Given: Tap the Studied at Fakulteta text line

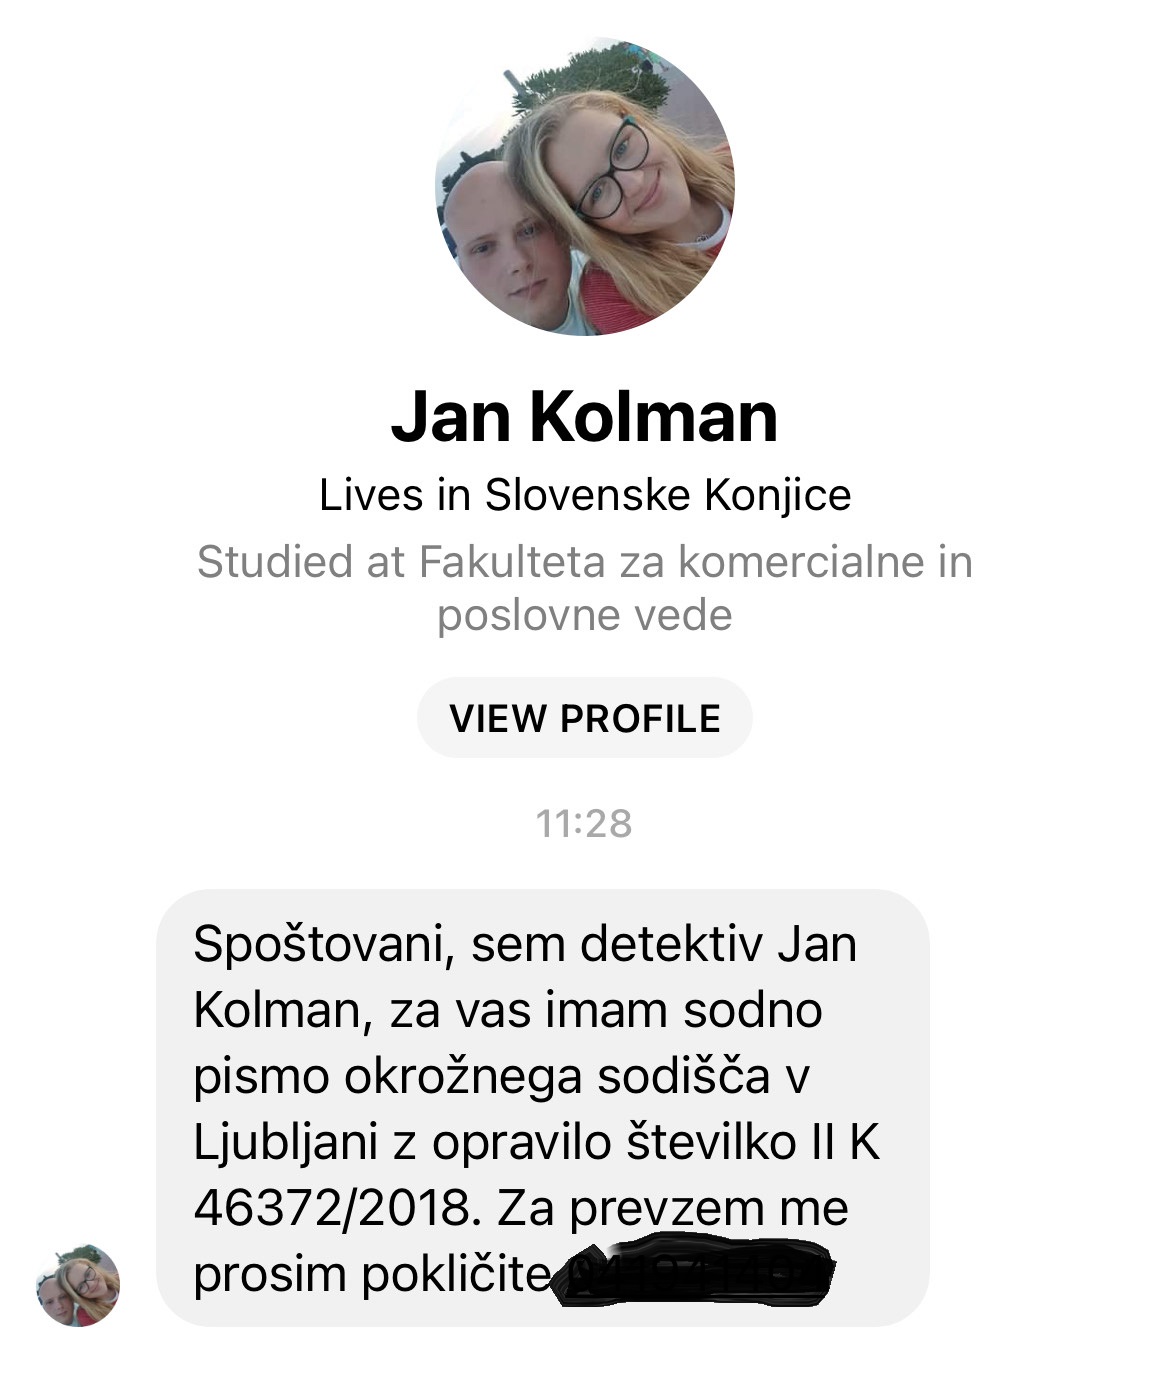Looking at the screenshot, I should tap(585, 561).
